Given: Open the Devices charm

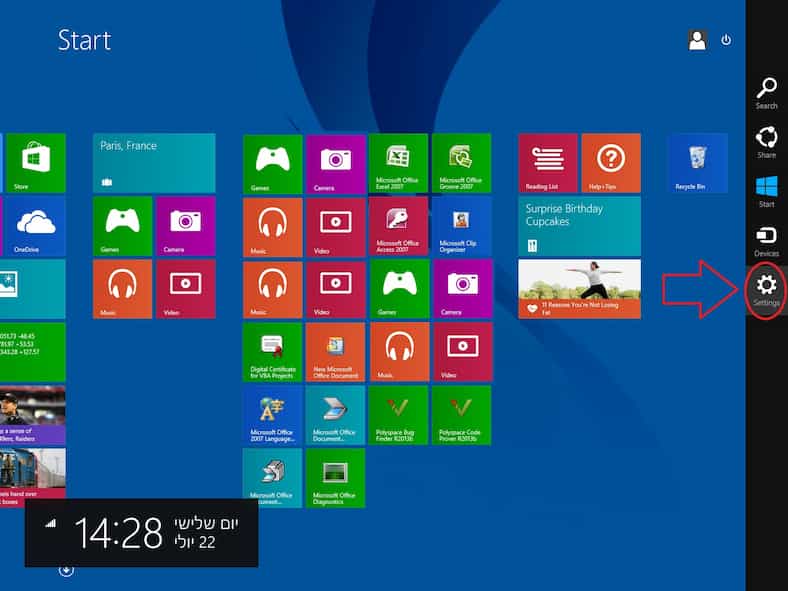Looking at the screenshot, I should pyautogui.click(x=766, y=239).
